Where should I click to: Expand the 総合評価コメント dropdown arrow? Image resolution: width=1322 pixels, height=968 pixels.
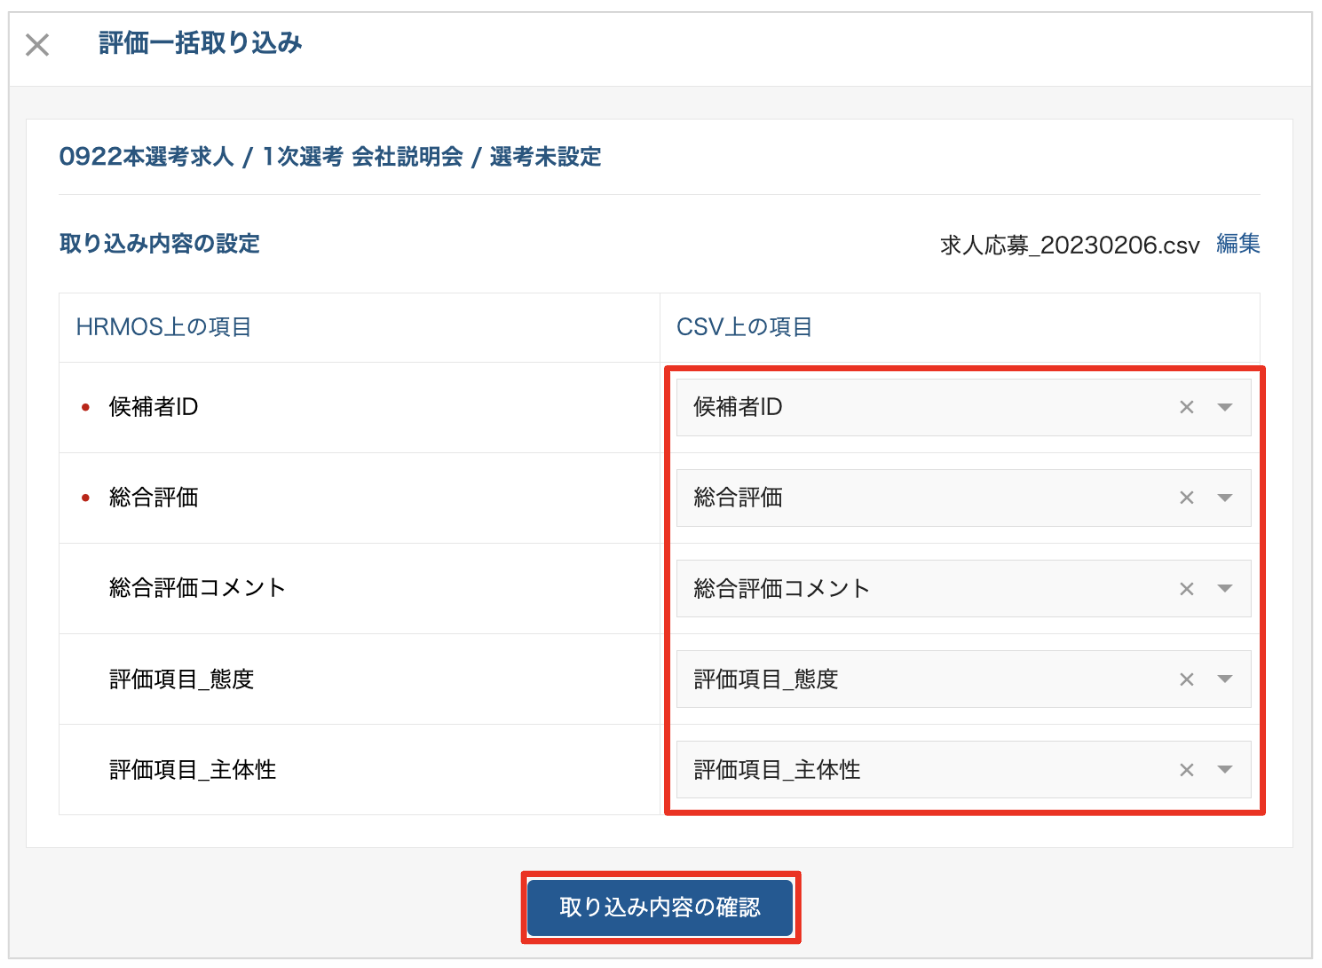(1225, 589)
